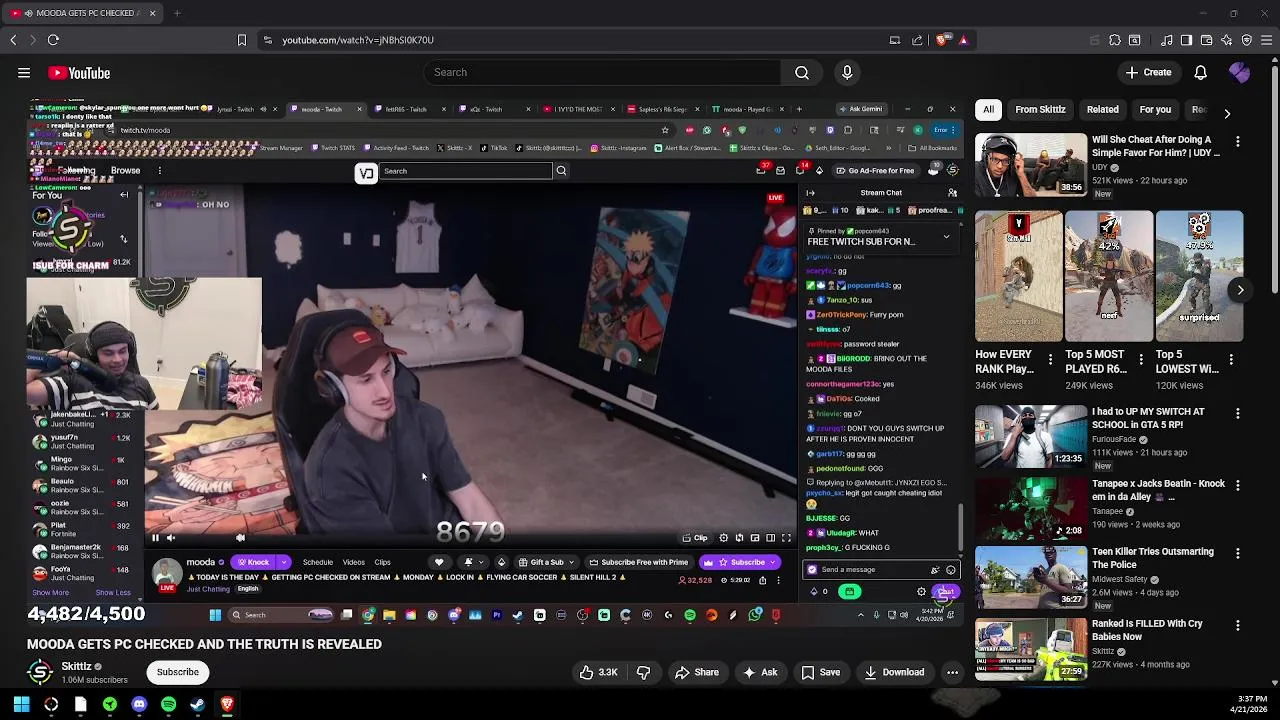1280x720 pixels.
Task: Click the Skittlz channel avatar below the video
Action: [40, 672]
